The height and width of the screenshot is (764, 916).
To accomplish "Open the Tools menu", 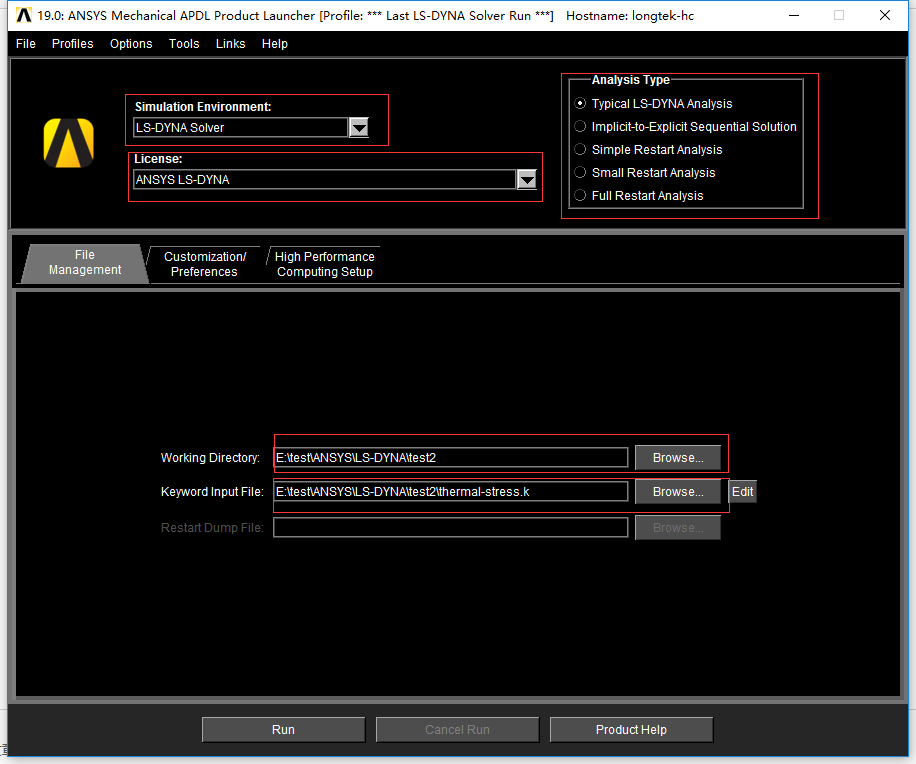I will coord(184,43).
